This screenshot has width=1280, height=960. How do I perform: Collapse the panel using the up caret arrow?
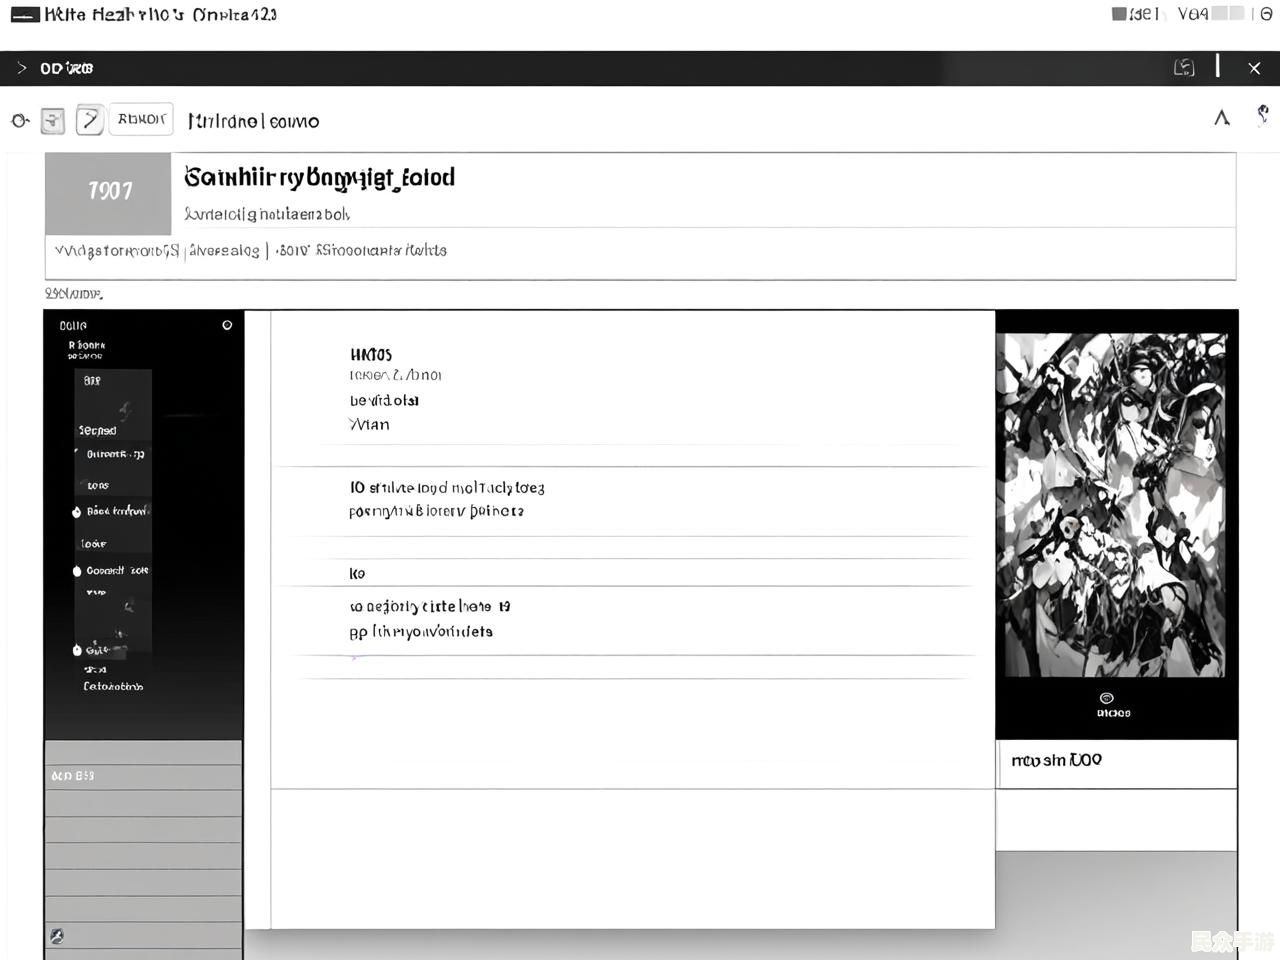point(1221,118)
